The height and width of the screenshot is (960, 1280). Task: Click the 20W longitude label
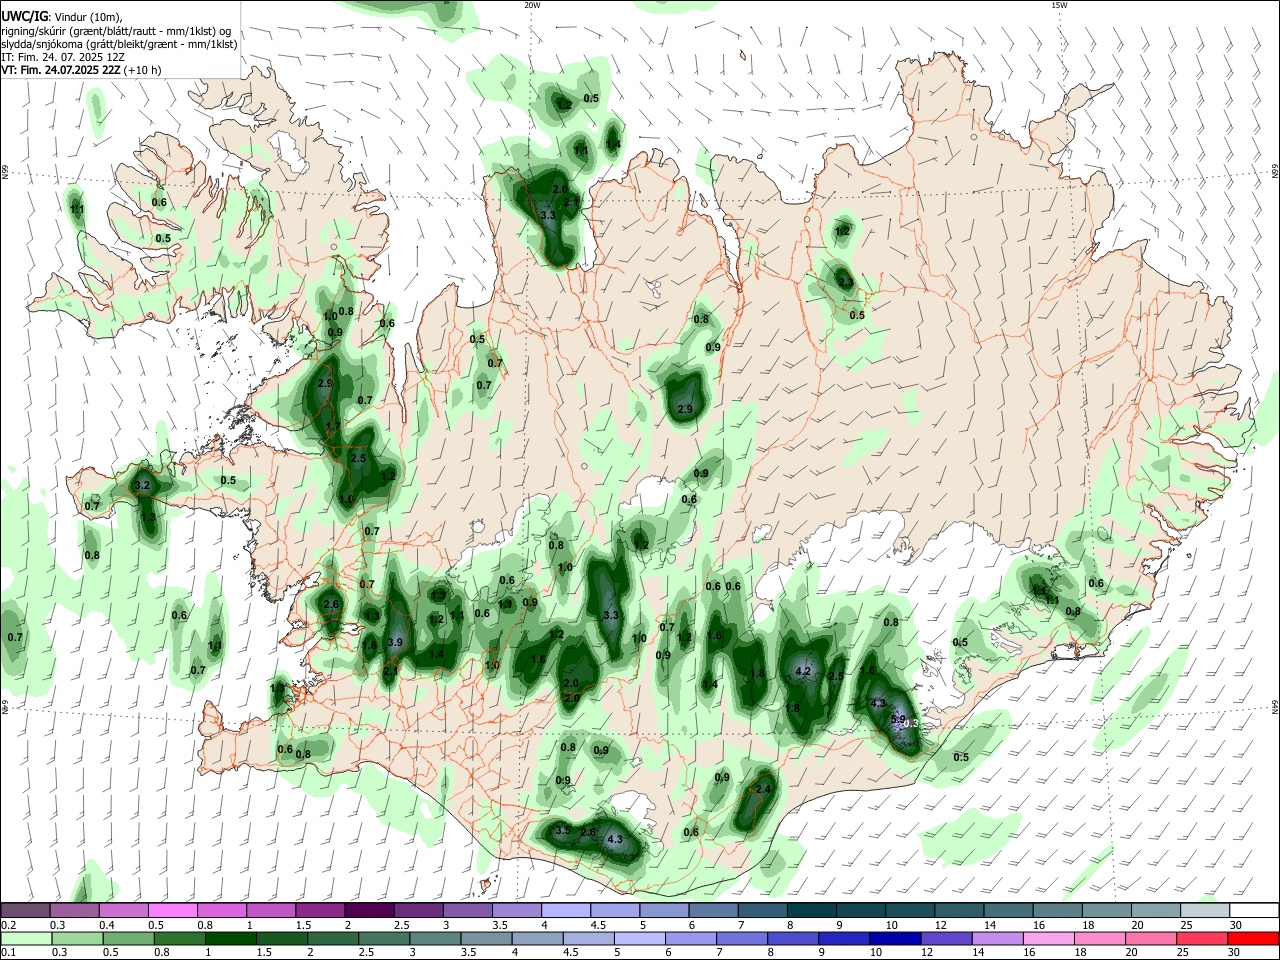pos(532,5)
